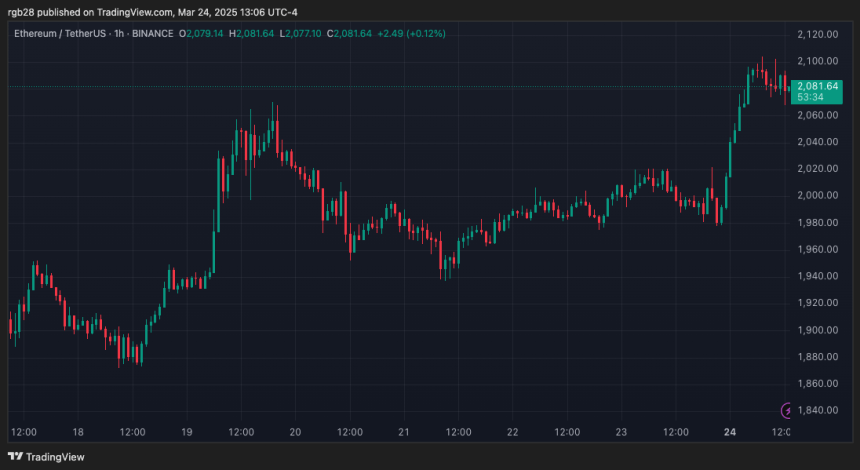Select date 22 on the time axis
860x470 pixels.
pyautogui.click(x=512, y=432)
